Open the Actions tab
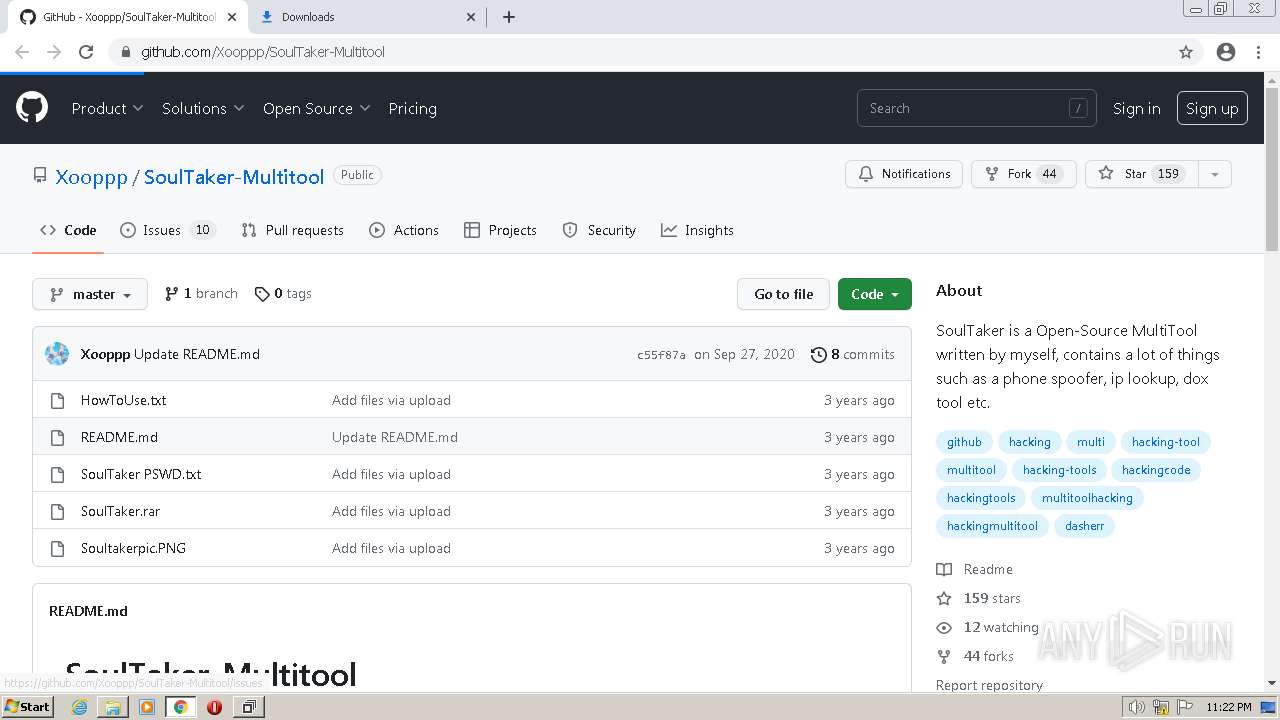 (x=404, y=230)
